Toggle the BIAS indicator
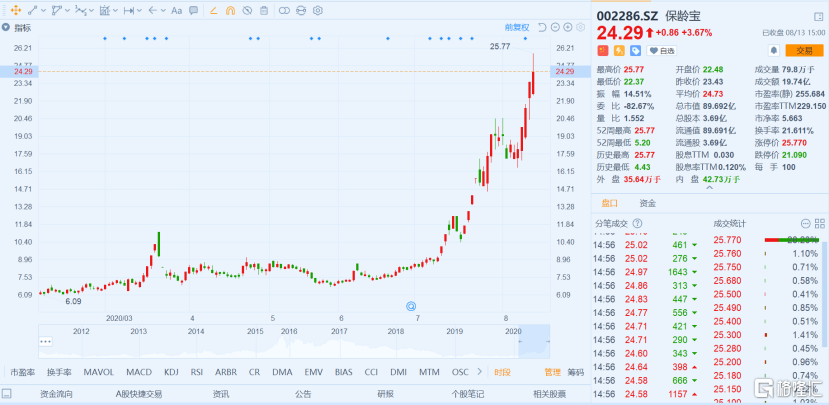Image resolution: width=829 pixels, height=405 pixels. click(344, 372)
